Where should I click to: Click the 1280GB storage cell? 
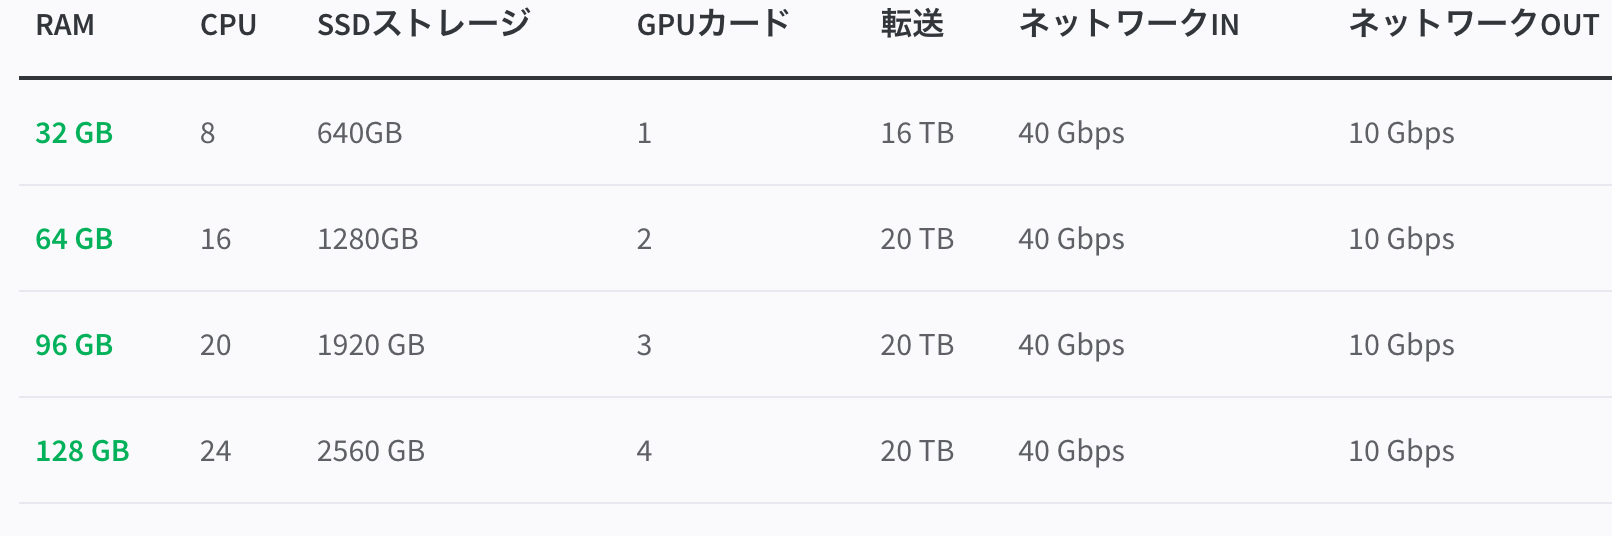pyautogui.click(x=367, y=239)
